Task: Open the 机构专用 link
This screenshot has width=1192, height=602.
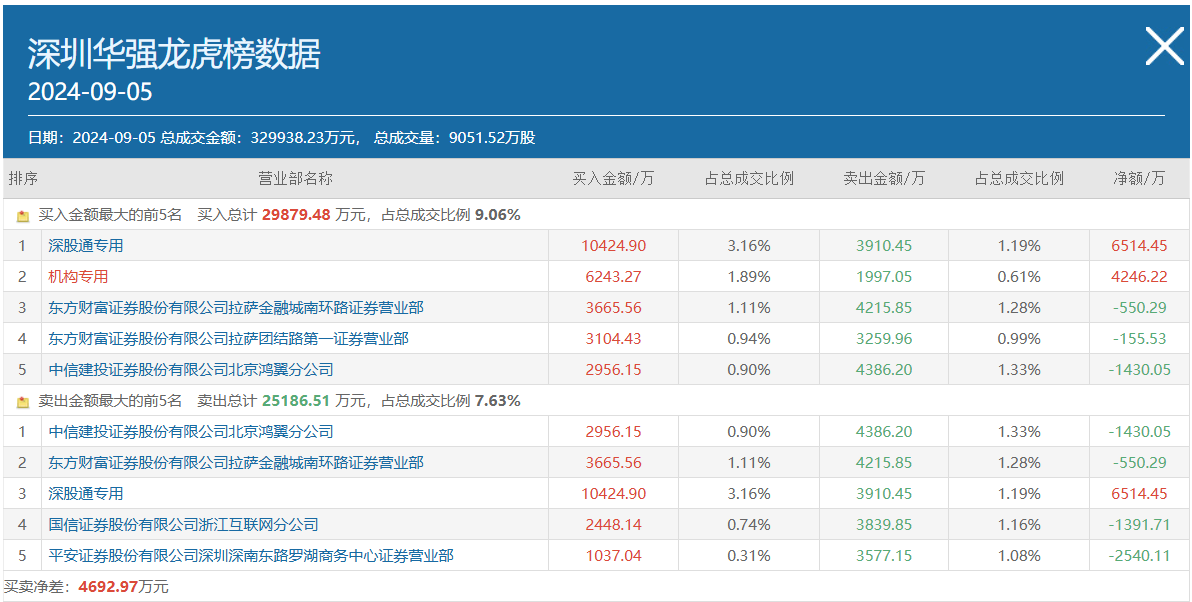Action: [x=78, y=276]
